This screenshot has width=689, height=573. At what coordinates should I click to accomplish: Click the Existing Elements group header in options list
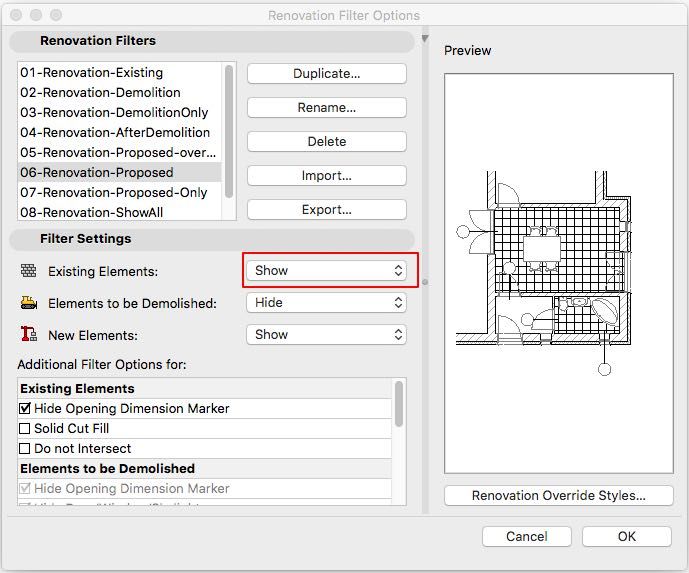pyautogui.click(x=204, y=388)
